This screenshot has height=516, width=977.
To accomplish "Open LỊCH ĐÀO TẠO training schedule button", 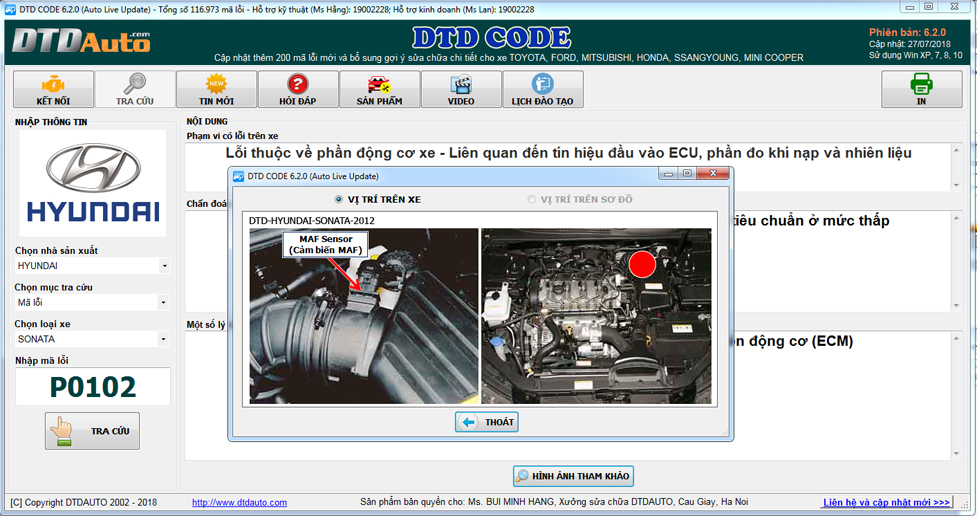I will point(543,89).
